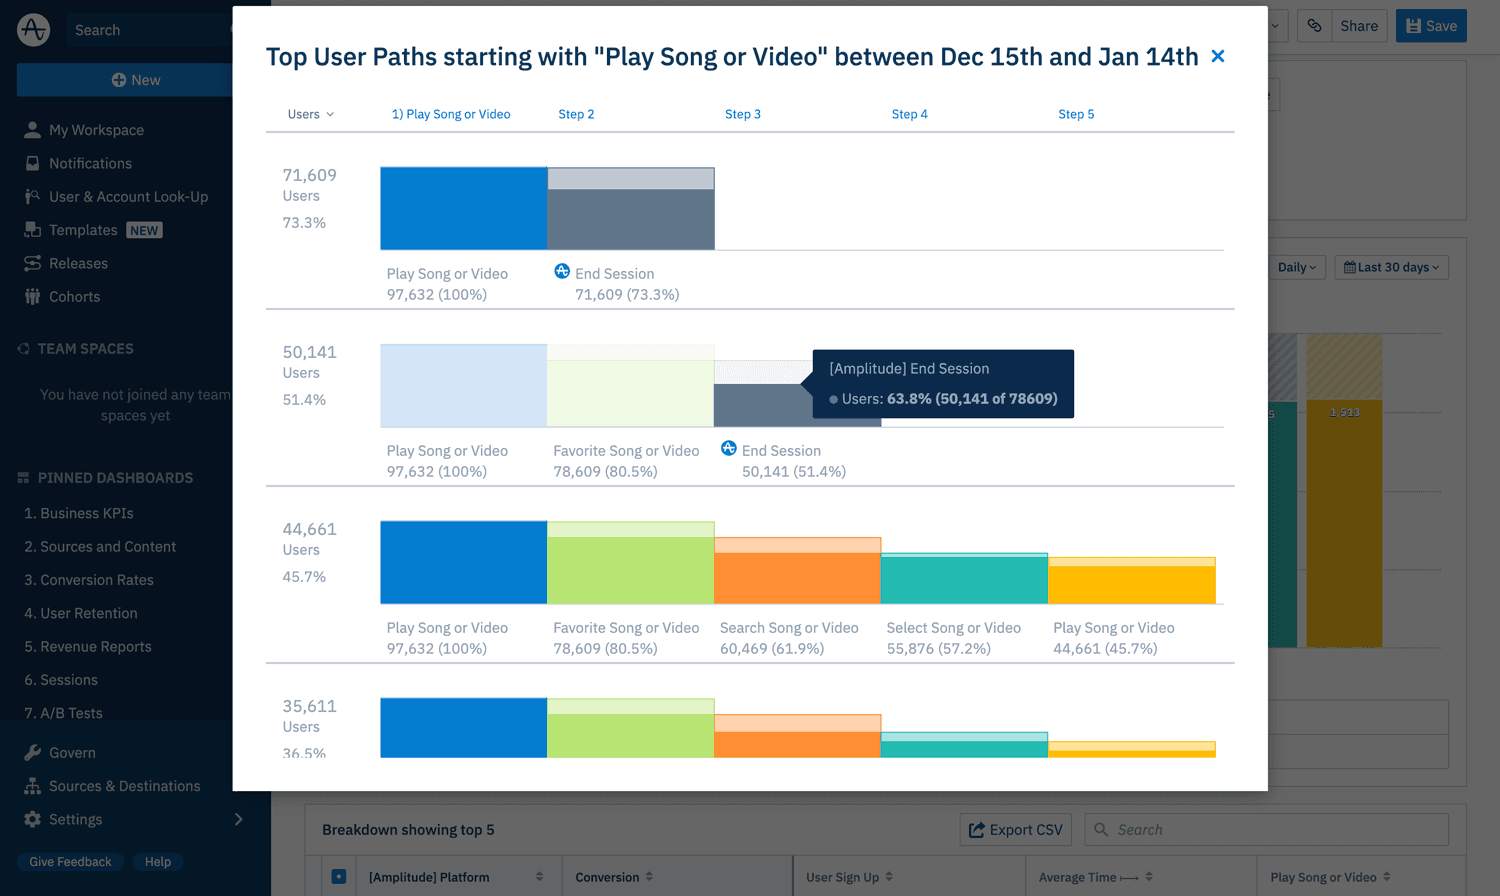Image resolution: width=1500 pixels, height=896 pixels.
Task: Click the Releases icon in sidebar
Action: pyautogui.click(x=32, y=263)
